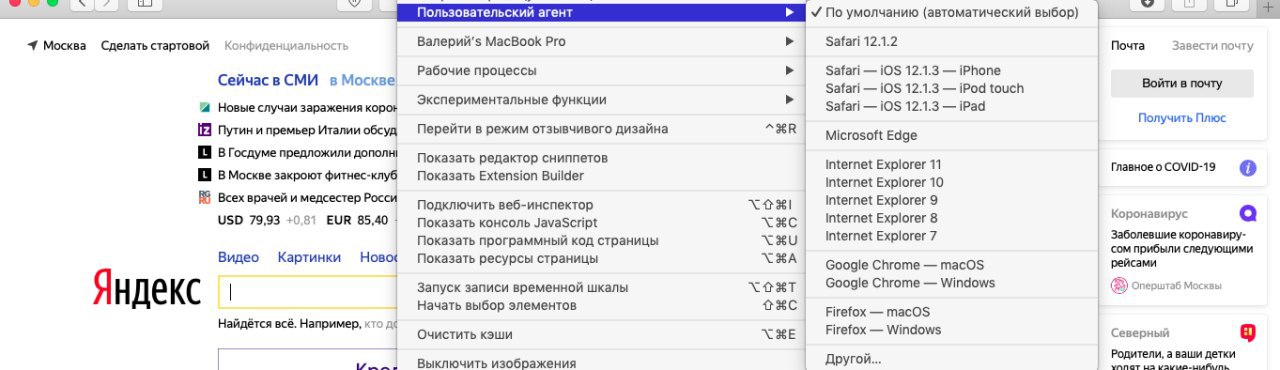1280x370 pixels.
Task: Click the source icon before В Москве закроют фитнес-клубы
Action: click(x=204, y=175)
